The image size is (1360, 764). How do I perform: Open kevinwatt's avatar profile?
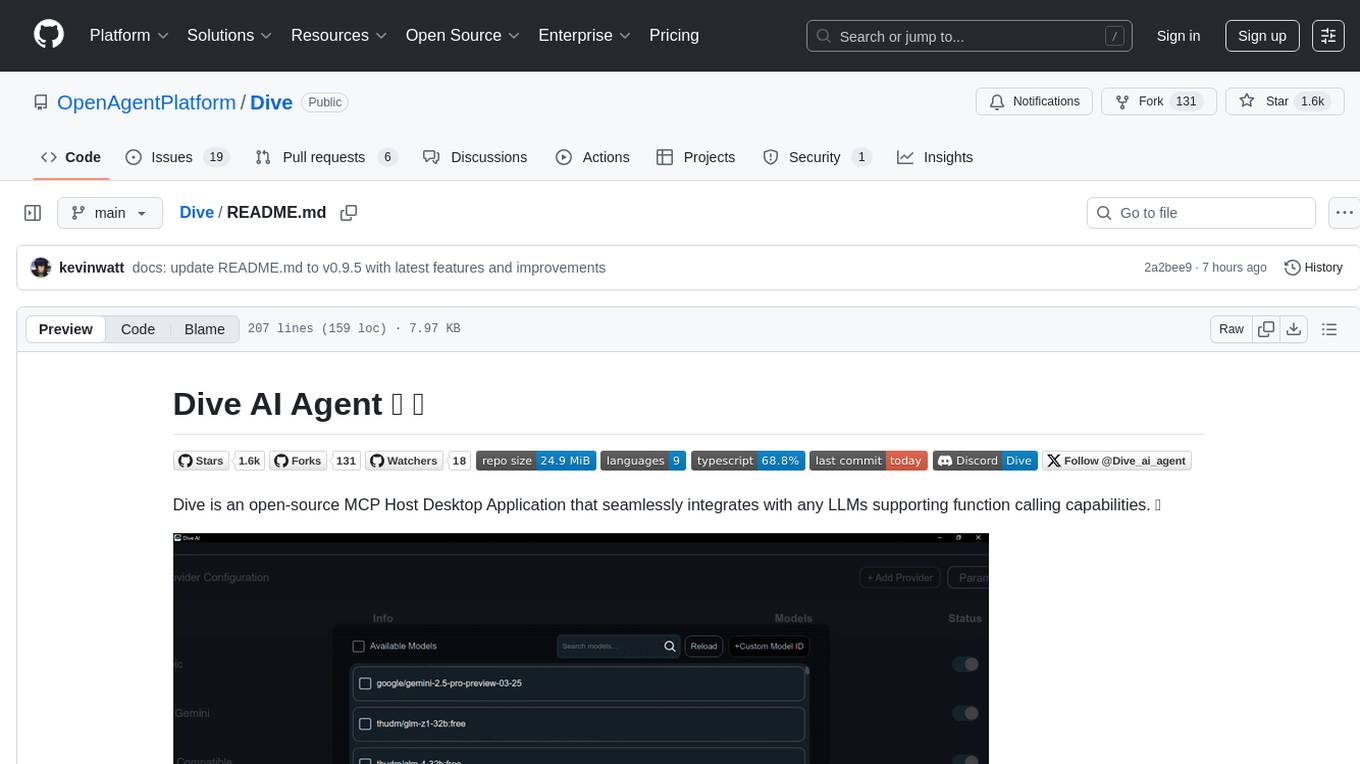41,268
